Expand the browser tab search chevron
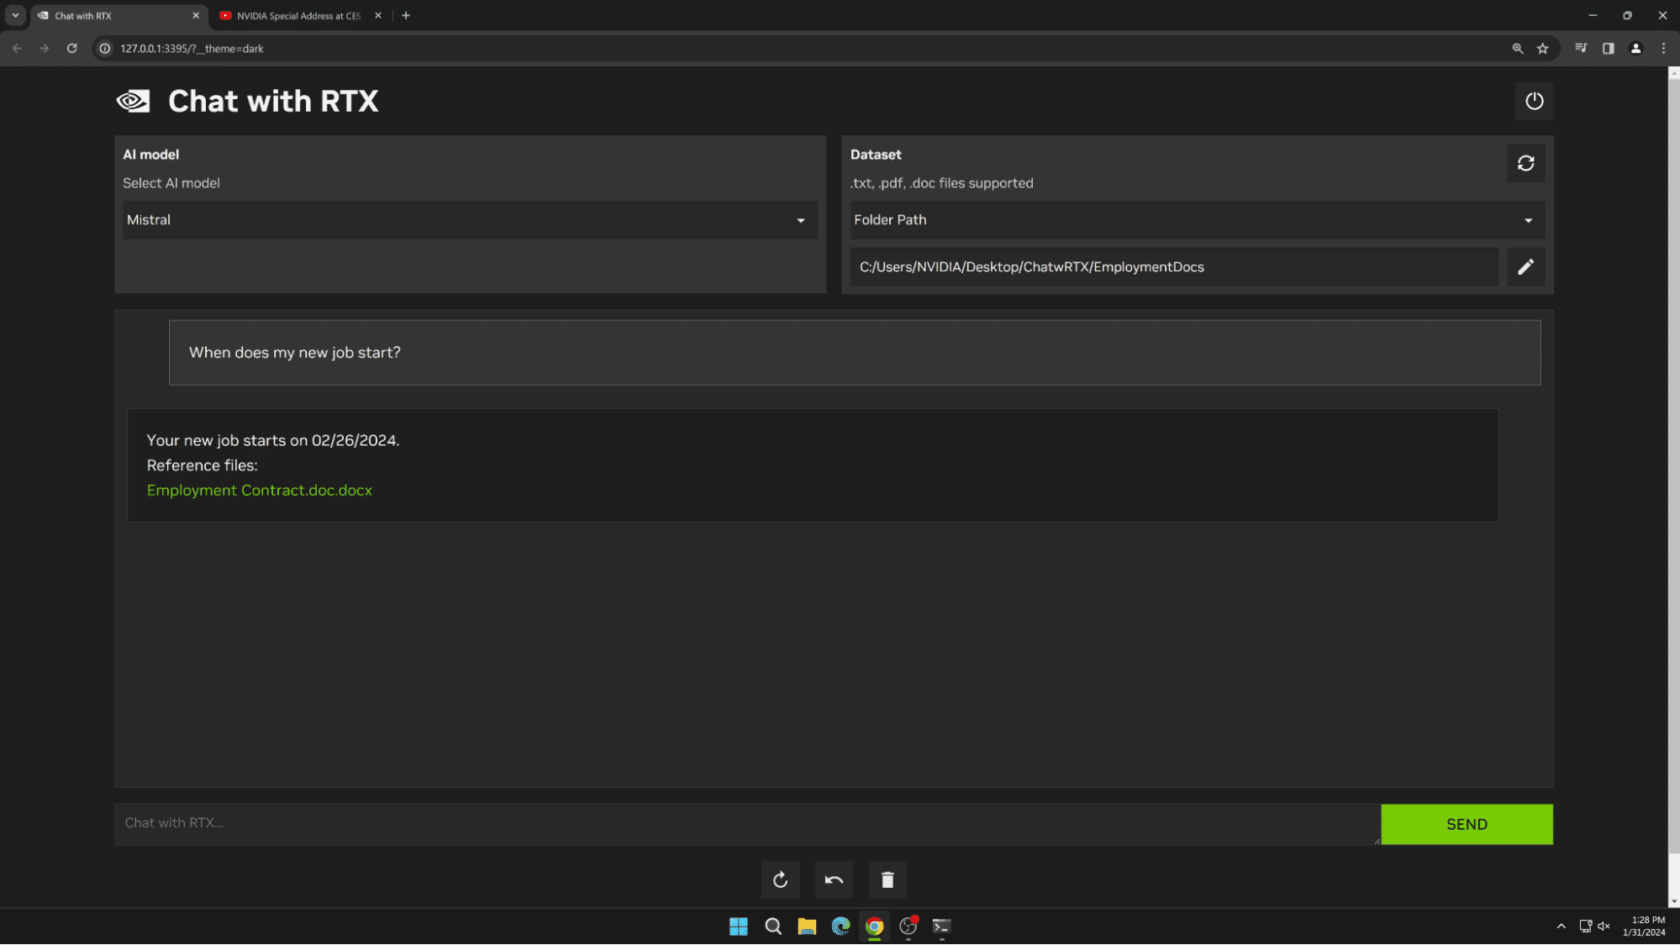The width and height of the screenshot is (1680, 945). [15, 16]
